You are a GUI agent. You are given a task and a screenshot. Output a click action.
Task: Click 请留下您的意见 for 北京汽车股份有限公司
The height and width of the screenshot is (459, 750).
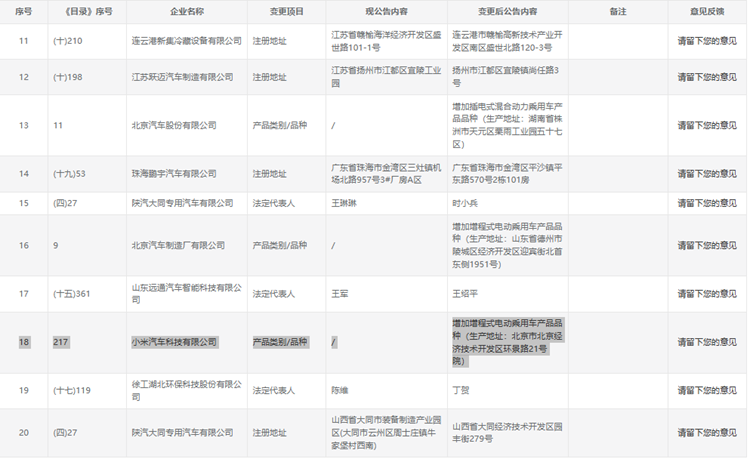(706, 125)
